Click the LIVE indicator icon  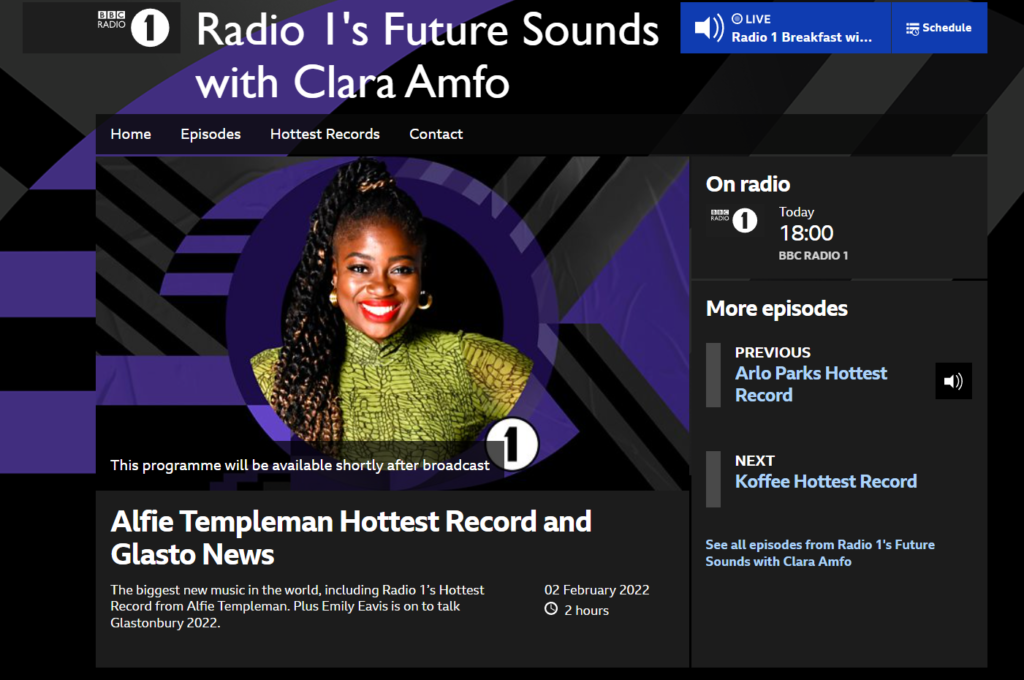(737, 18)
